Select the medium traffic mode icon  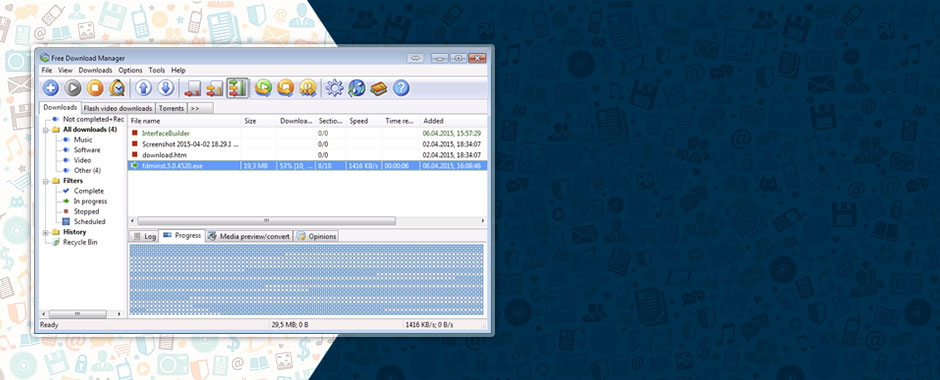point(214,89)
